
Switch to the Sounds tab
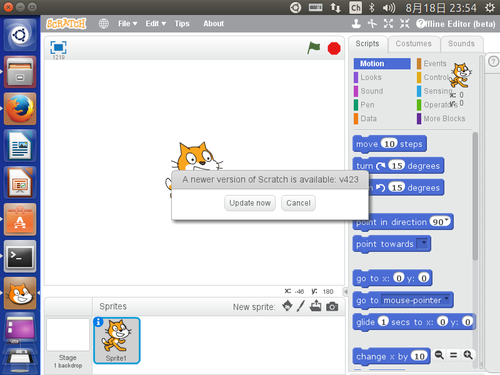[x=461, y=44]
